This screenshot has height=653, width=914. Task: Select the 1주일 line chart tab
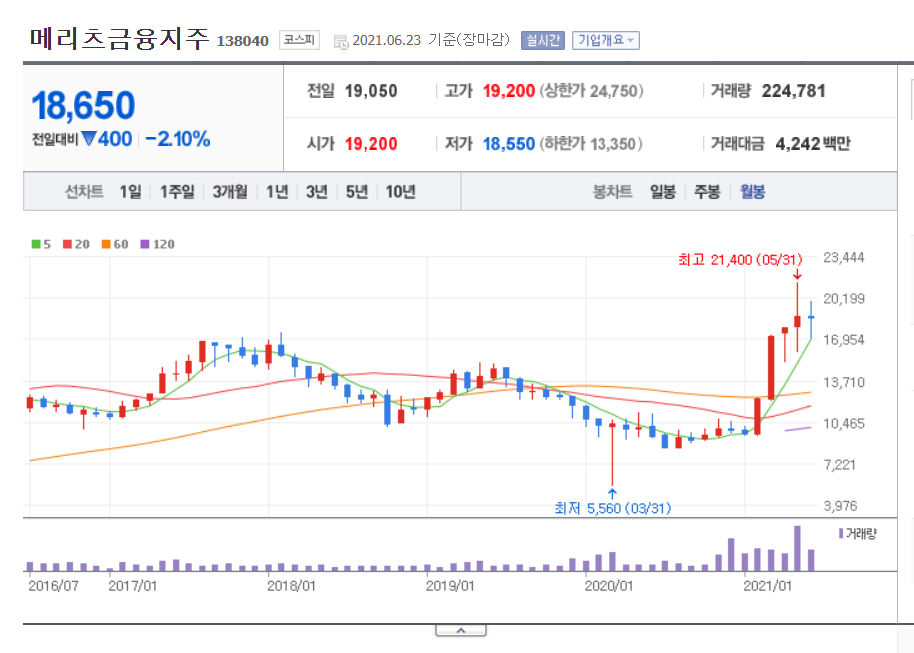(x=177, y=192)
